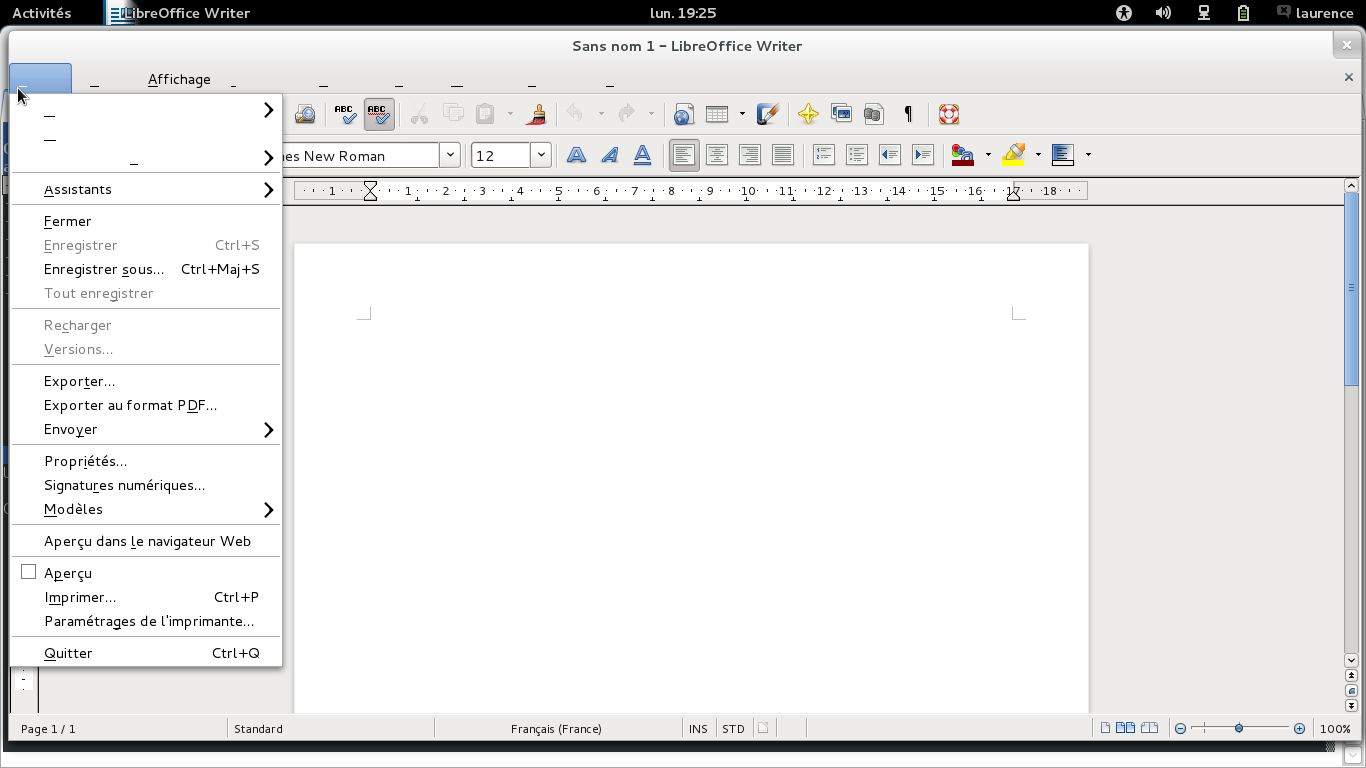Open the page preview toolbar icon

pos(305,114)
